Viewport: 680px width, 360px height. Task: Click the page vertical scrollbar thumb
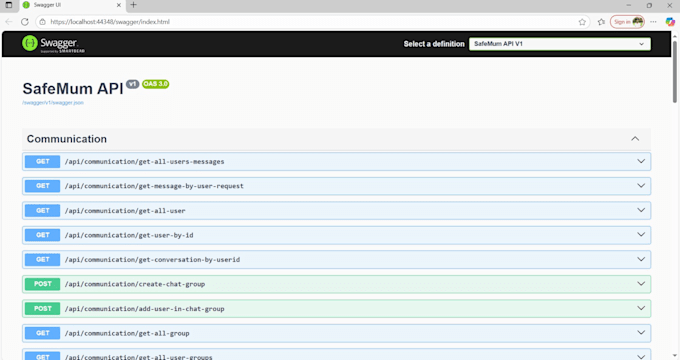pos(675,72)
